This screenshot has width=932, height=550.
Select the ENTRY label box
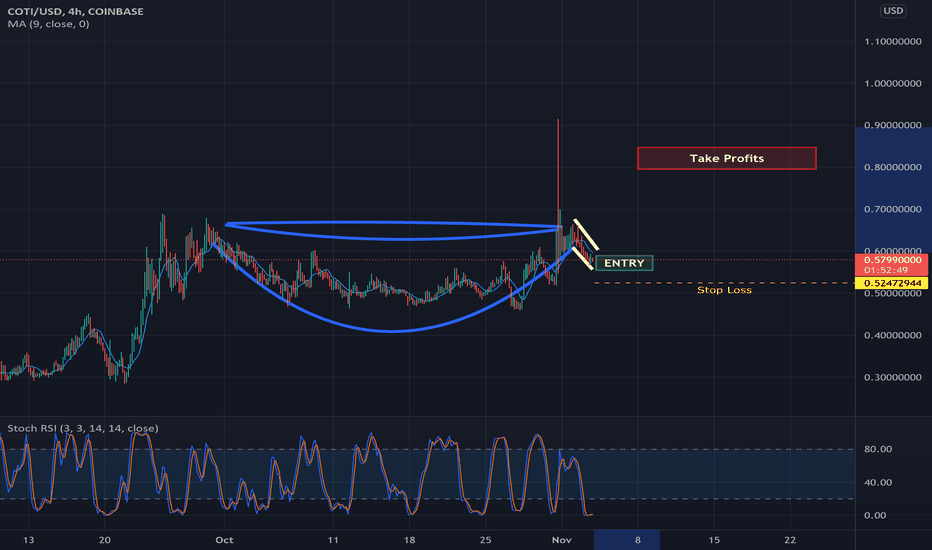[624, 263]
